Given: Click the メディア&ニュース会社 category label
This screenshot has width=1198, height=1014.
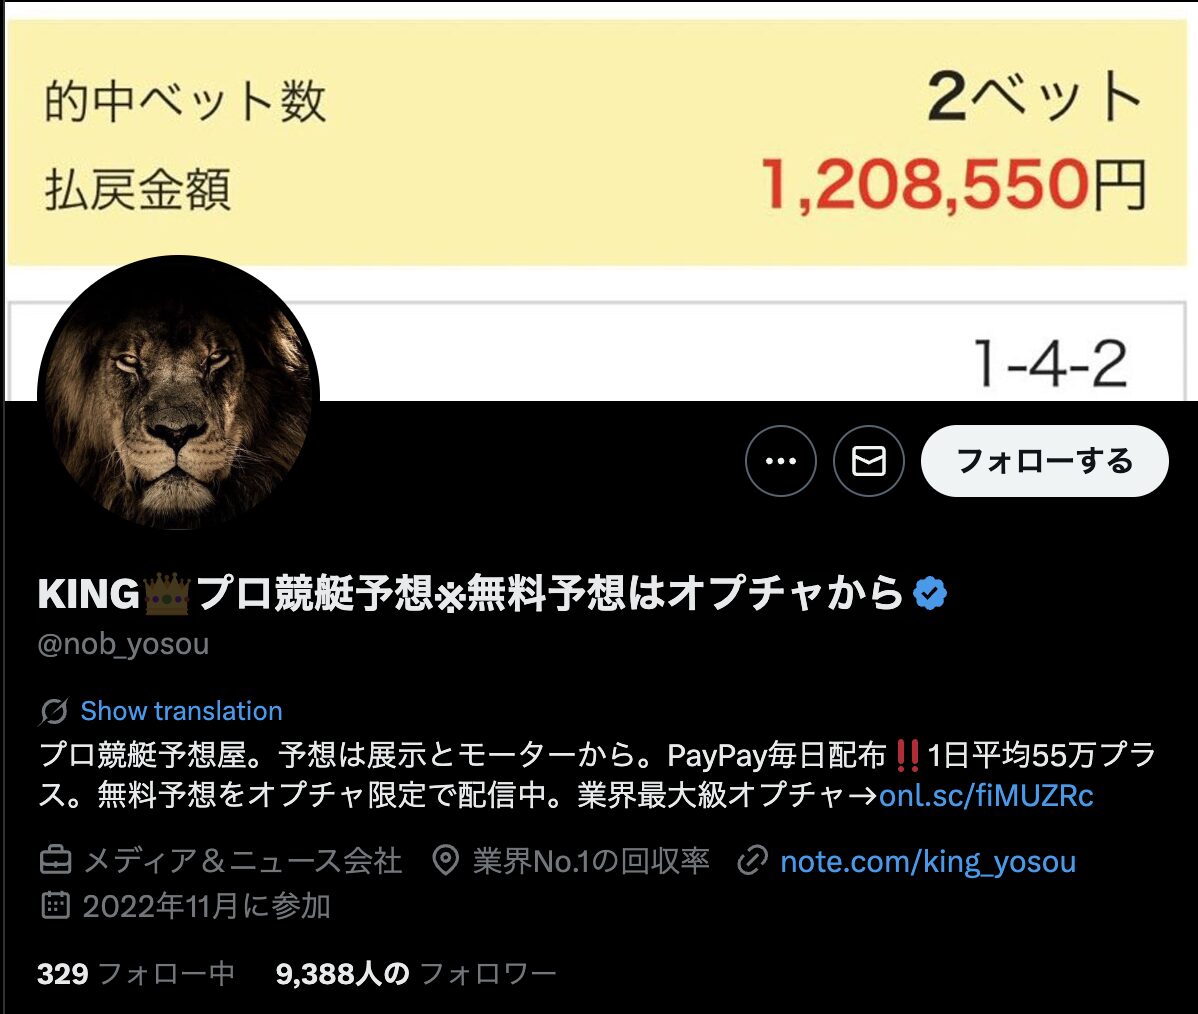Looking at the screenshot, I should click(242, 861).
